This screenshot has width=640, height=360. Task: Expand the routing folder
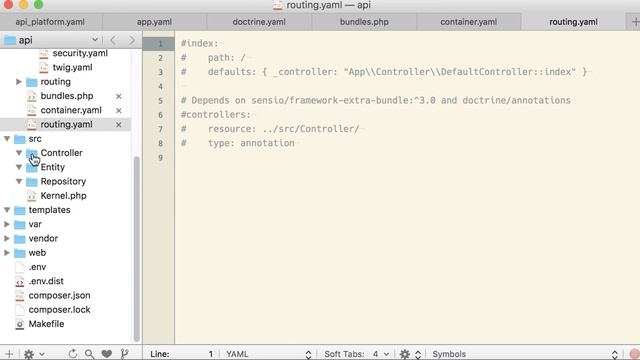coord(18,82)
